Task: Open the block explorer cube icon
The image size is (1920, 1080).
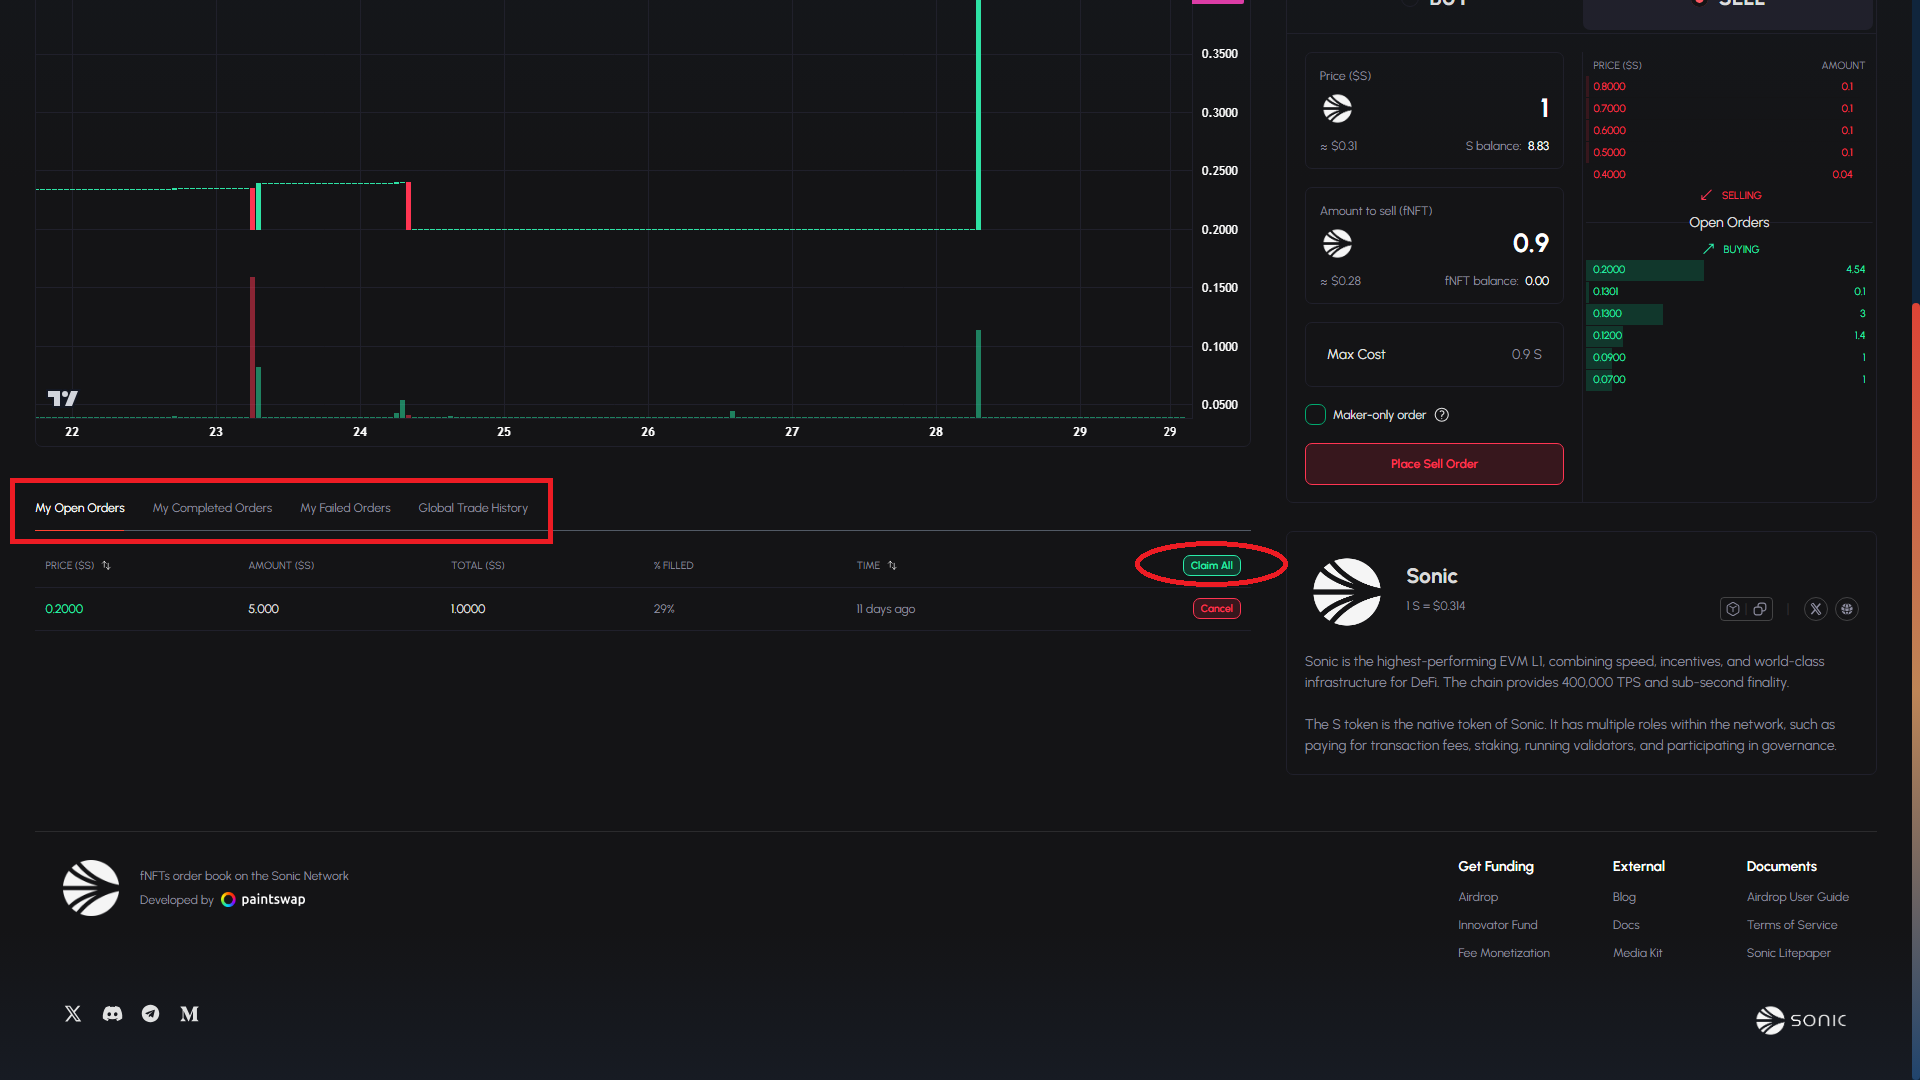Action: (x=1733, y=609)
